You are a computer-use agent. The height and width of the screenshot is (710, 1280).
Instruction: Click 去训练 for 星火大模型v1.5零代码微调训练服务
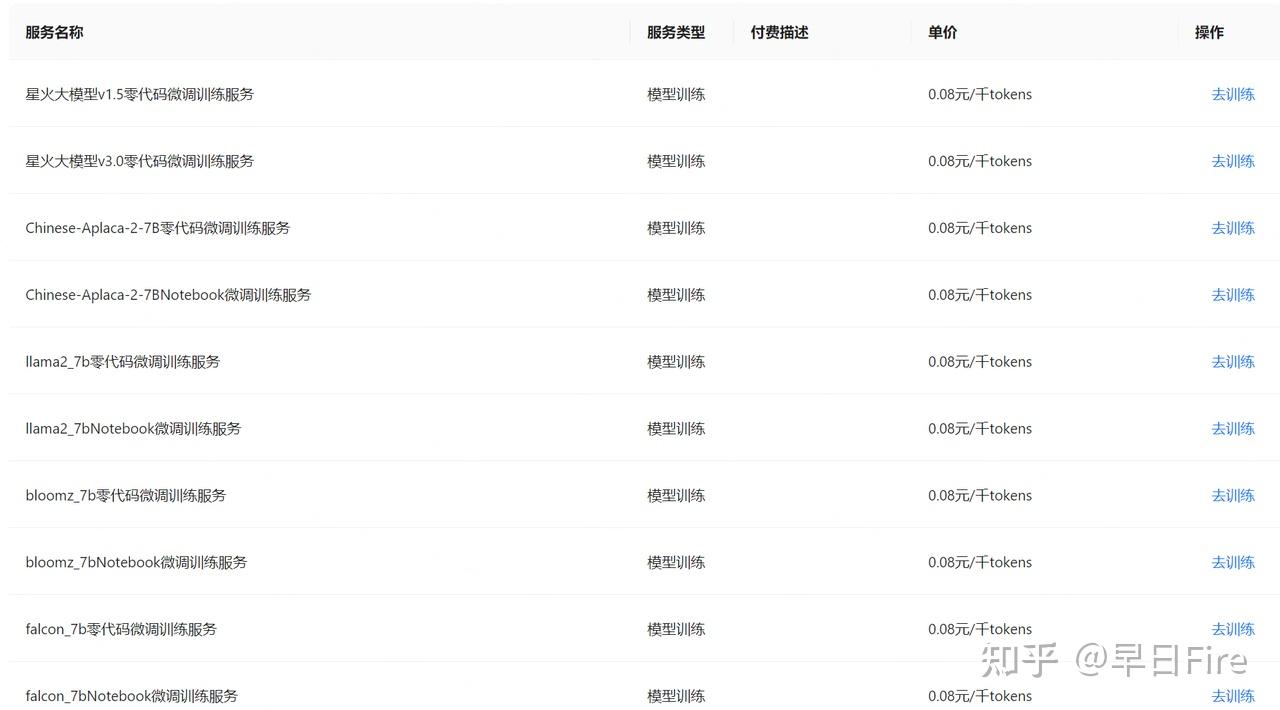tap(1233, 94)
